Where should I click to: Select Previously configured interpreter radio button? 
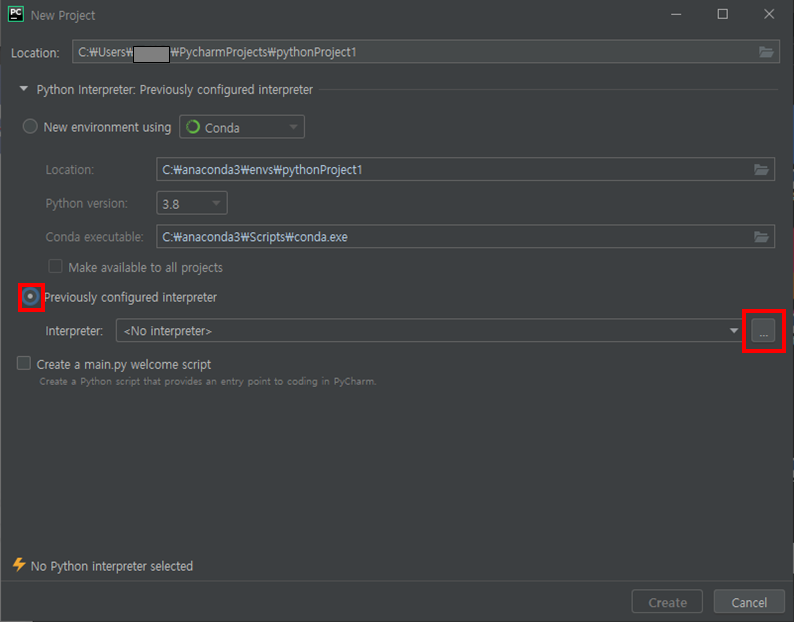30,297
